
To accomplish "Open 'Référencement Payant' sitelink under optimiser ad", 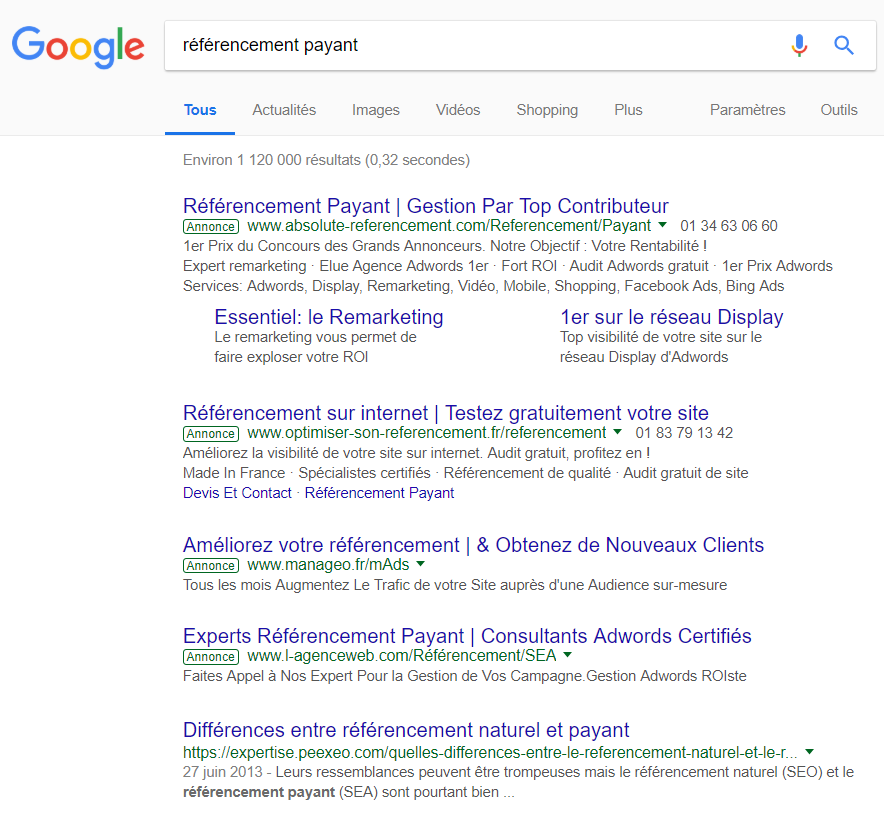I will point(379,493).
